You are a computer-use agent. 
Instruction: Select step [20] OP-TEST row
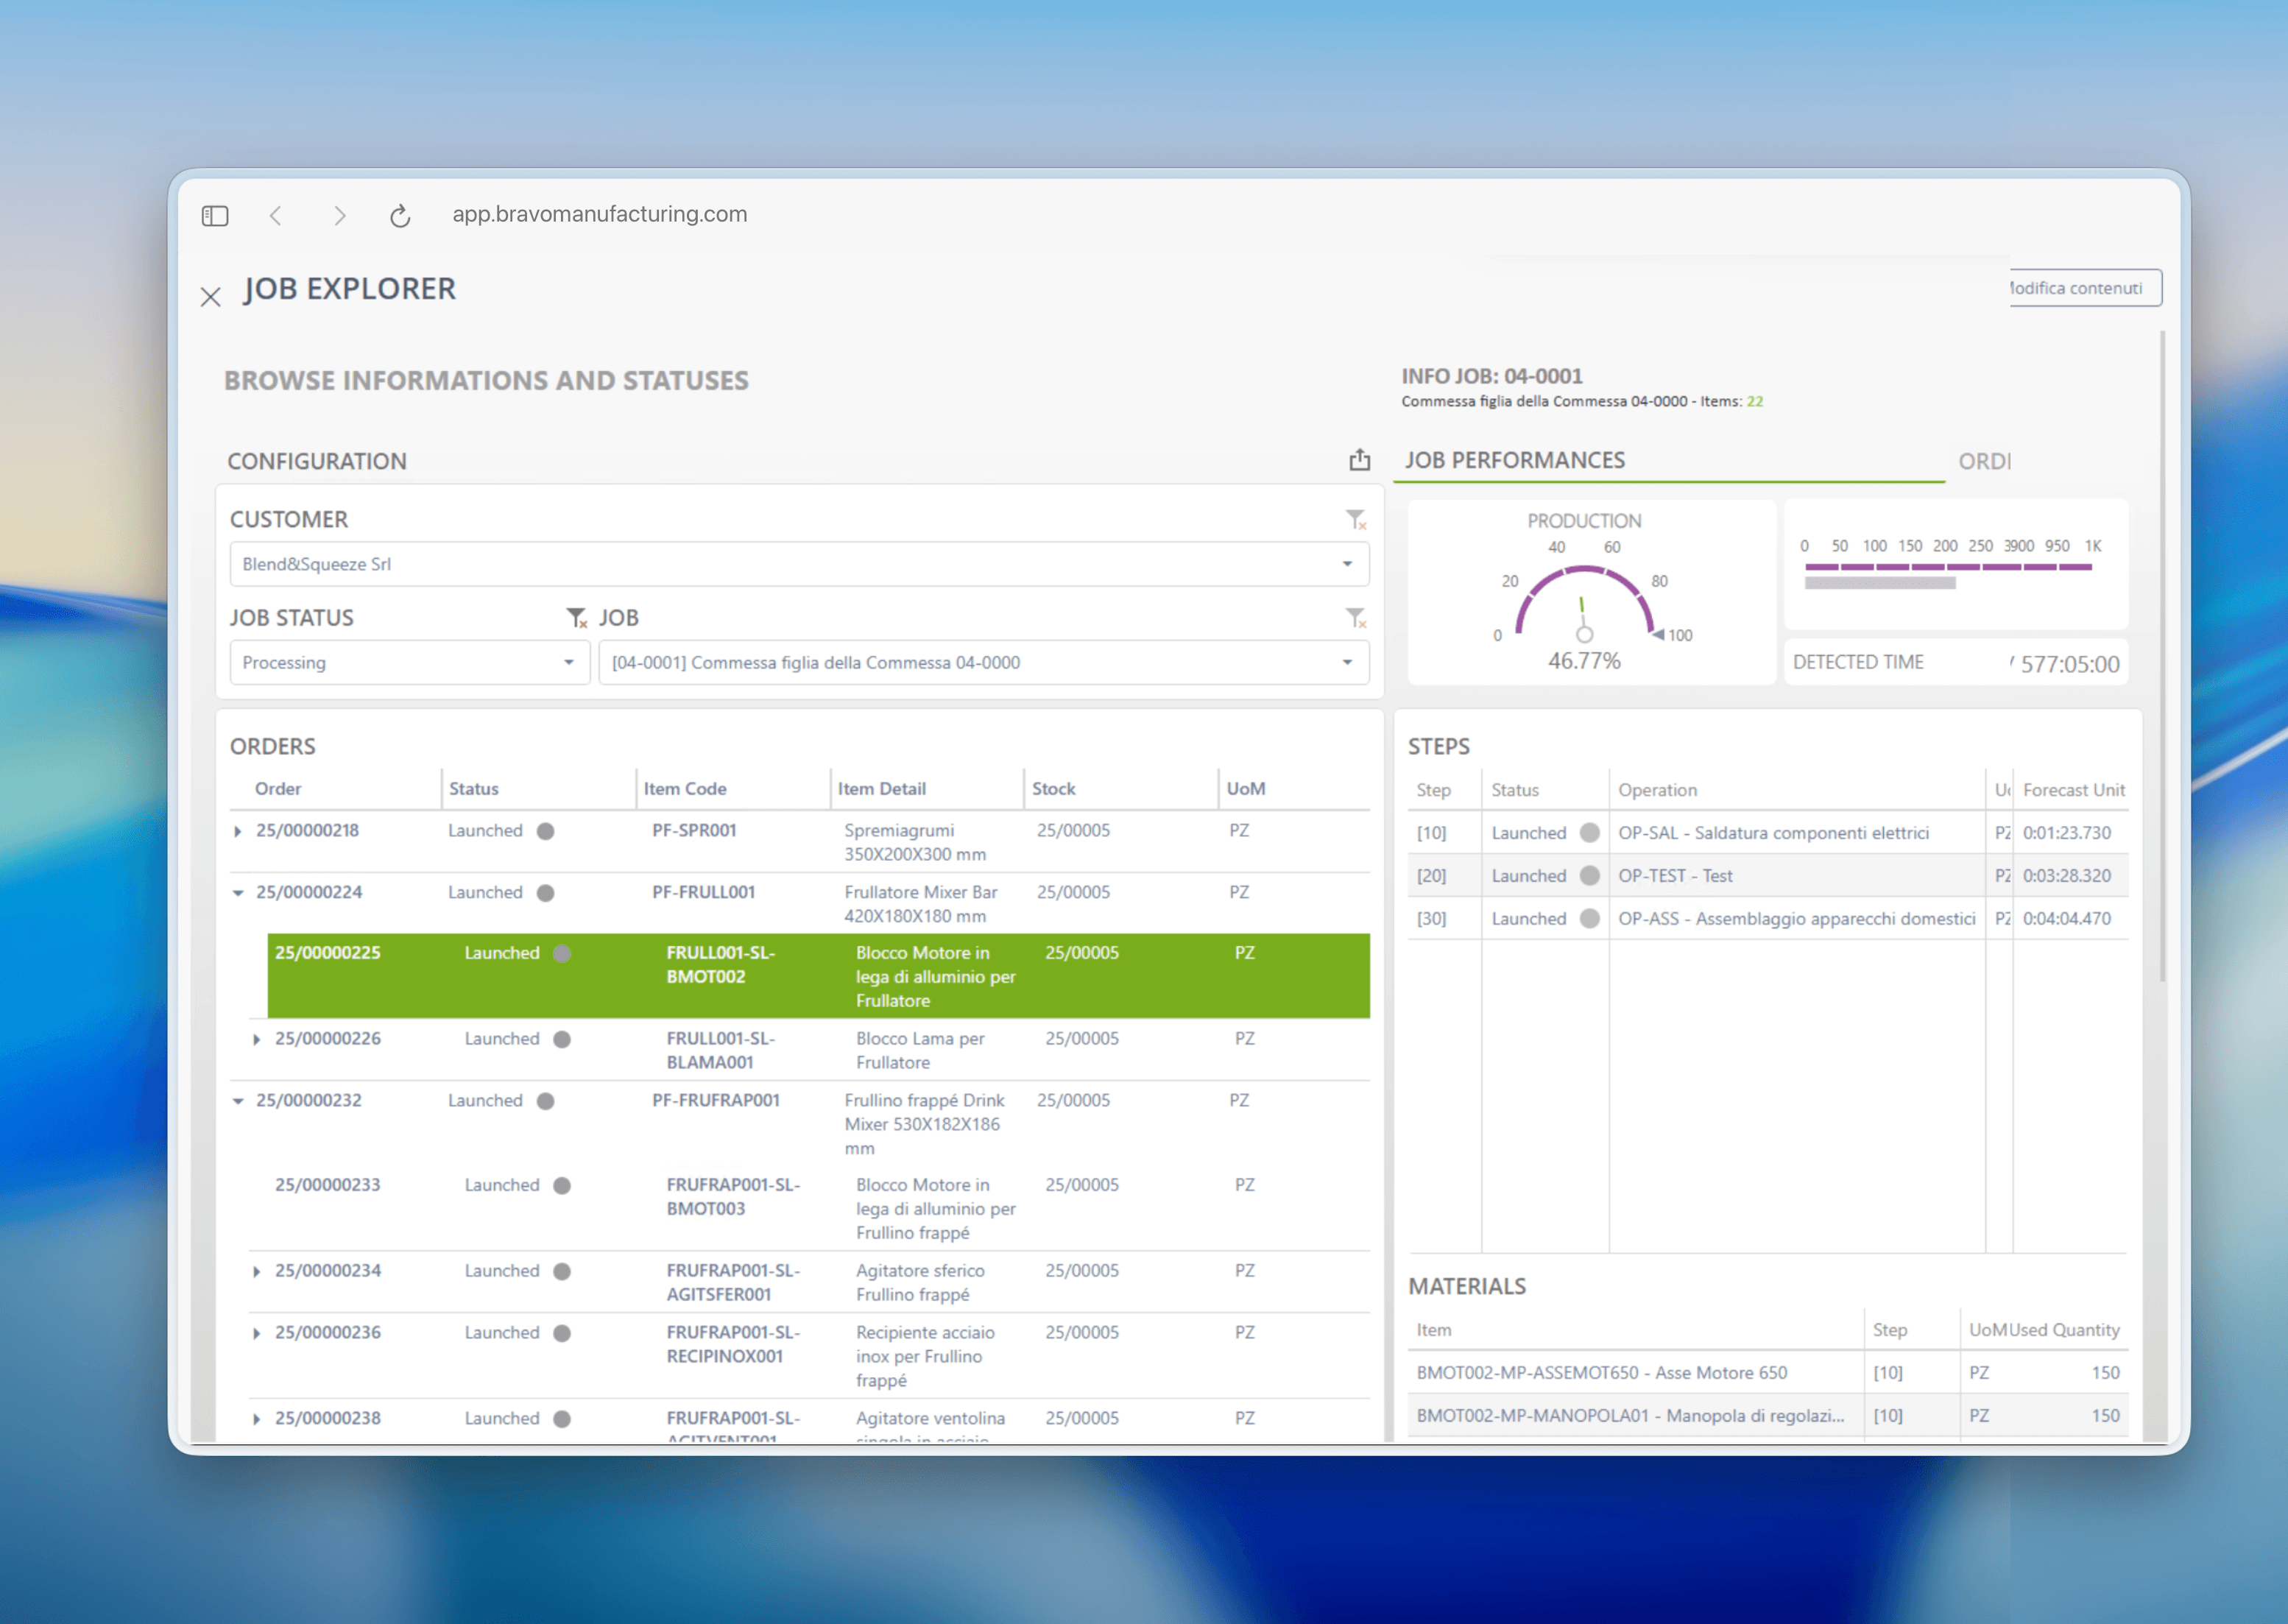1767,876
